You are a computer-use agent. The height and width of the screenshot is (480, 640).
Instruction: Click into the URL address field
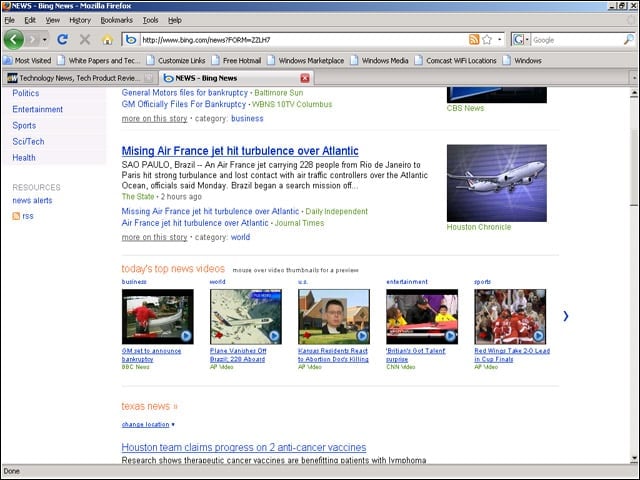[x=304, y=40]
